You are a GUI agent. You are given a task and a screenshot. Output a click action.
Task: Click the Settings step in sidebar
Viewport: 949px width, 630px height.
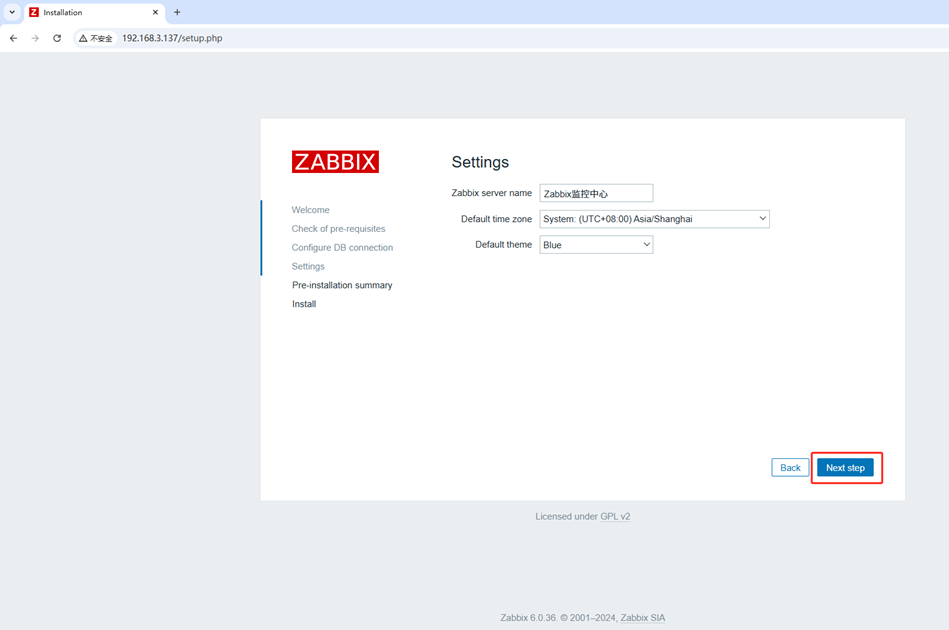click(308, 266)
